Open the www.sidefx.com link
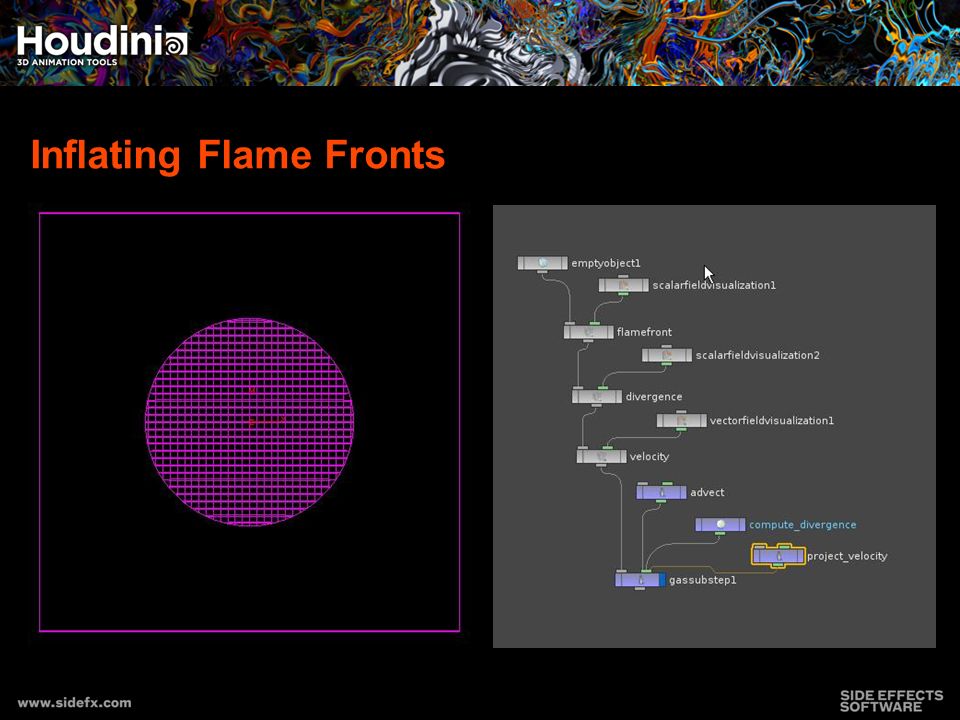Screen dimensions: 960x720 (74, 703)
